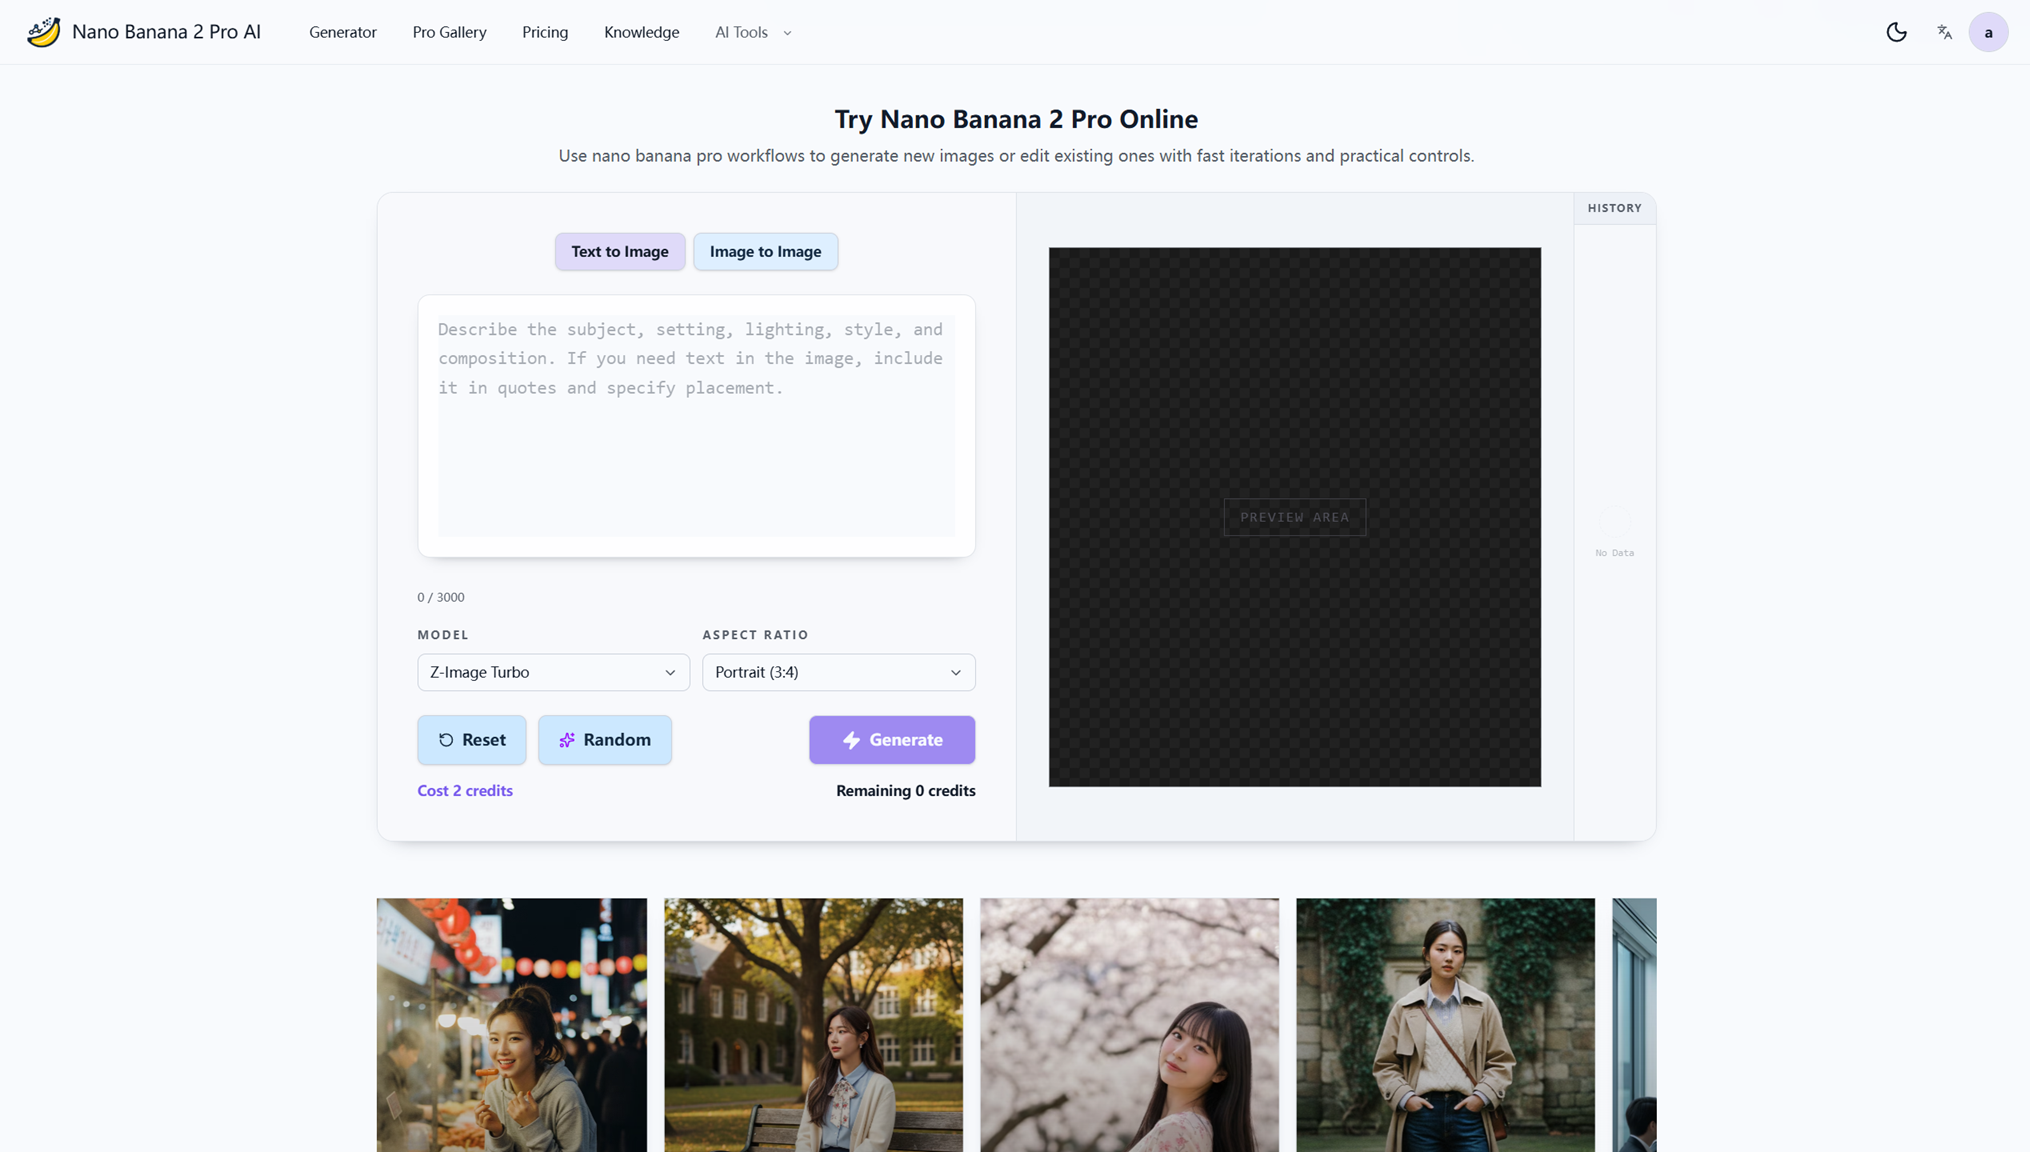
Task: Open the language translation icon
Action: tap(1944, 32)
